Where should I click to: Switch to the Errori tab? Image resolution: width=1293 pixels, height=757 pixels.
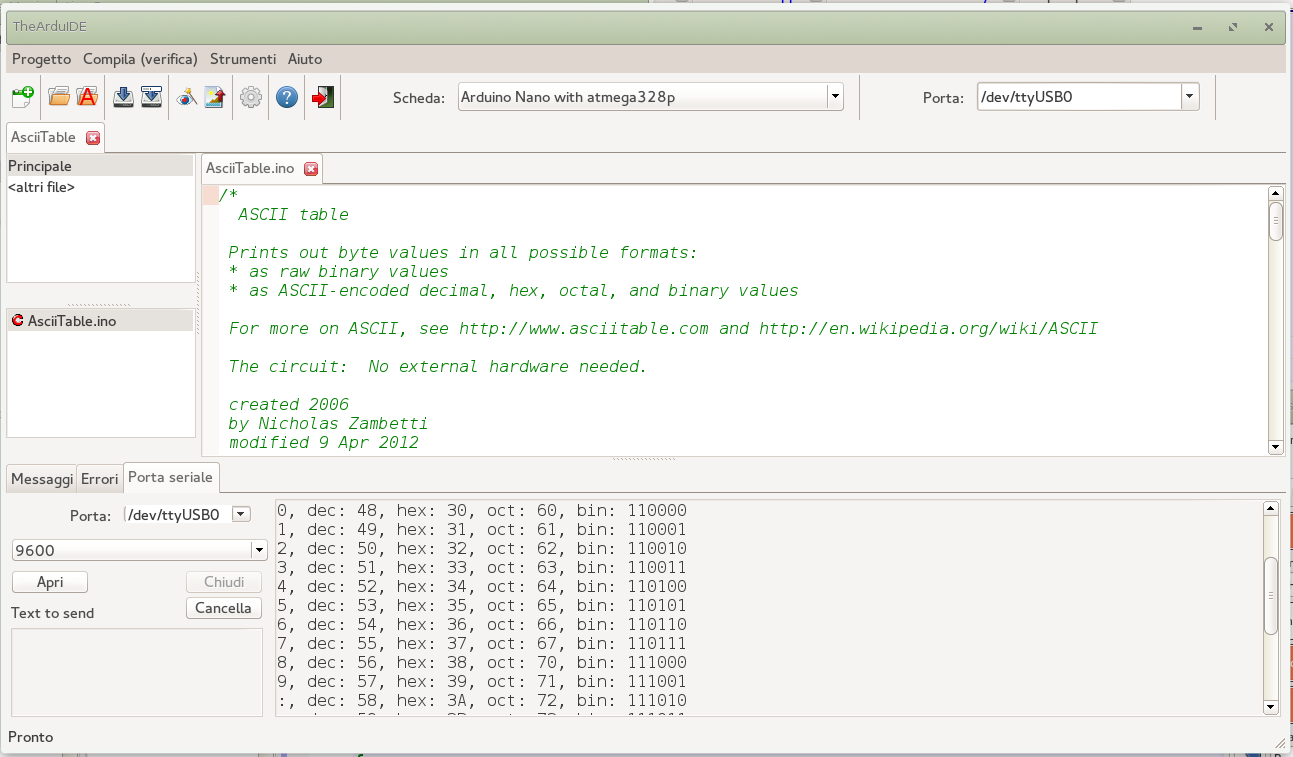[x=100, y=479]
